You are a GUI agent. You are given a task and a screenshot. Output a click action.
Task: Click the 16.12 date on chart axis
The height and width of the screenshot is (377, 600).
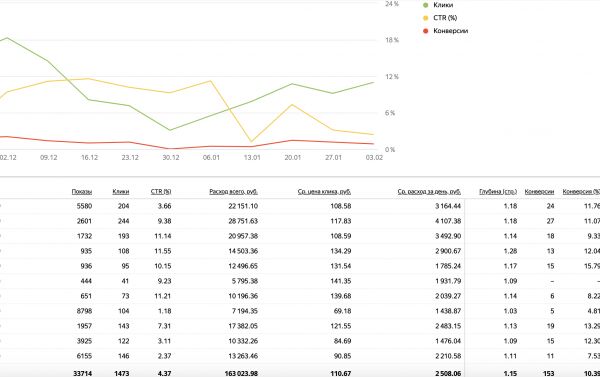(89, 158)
